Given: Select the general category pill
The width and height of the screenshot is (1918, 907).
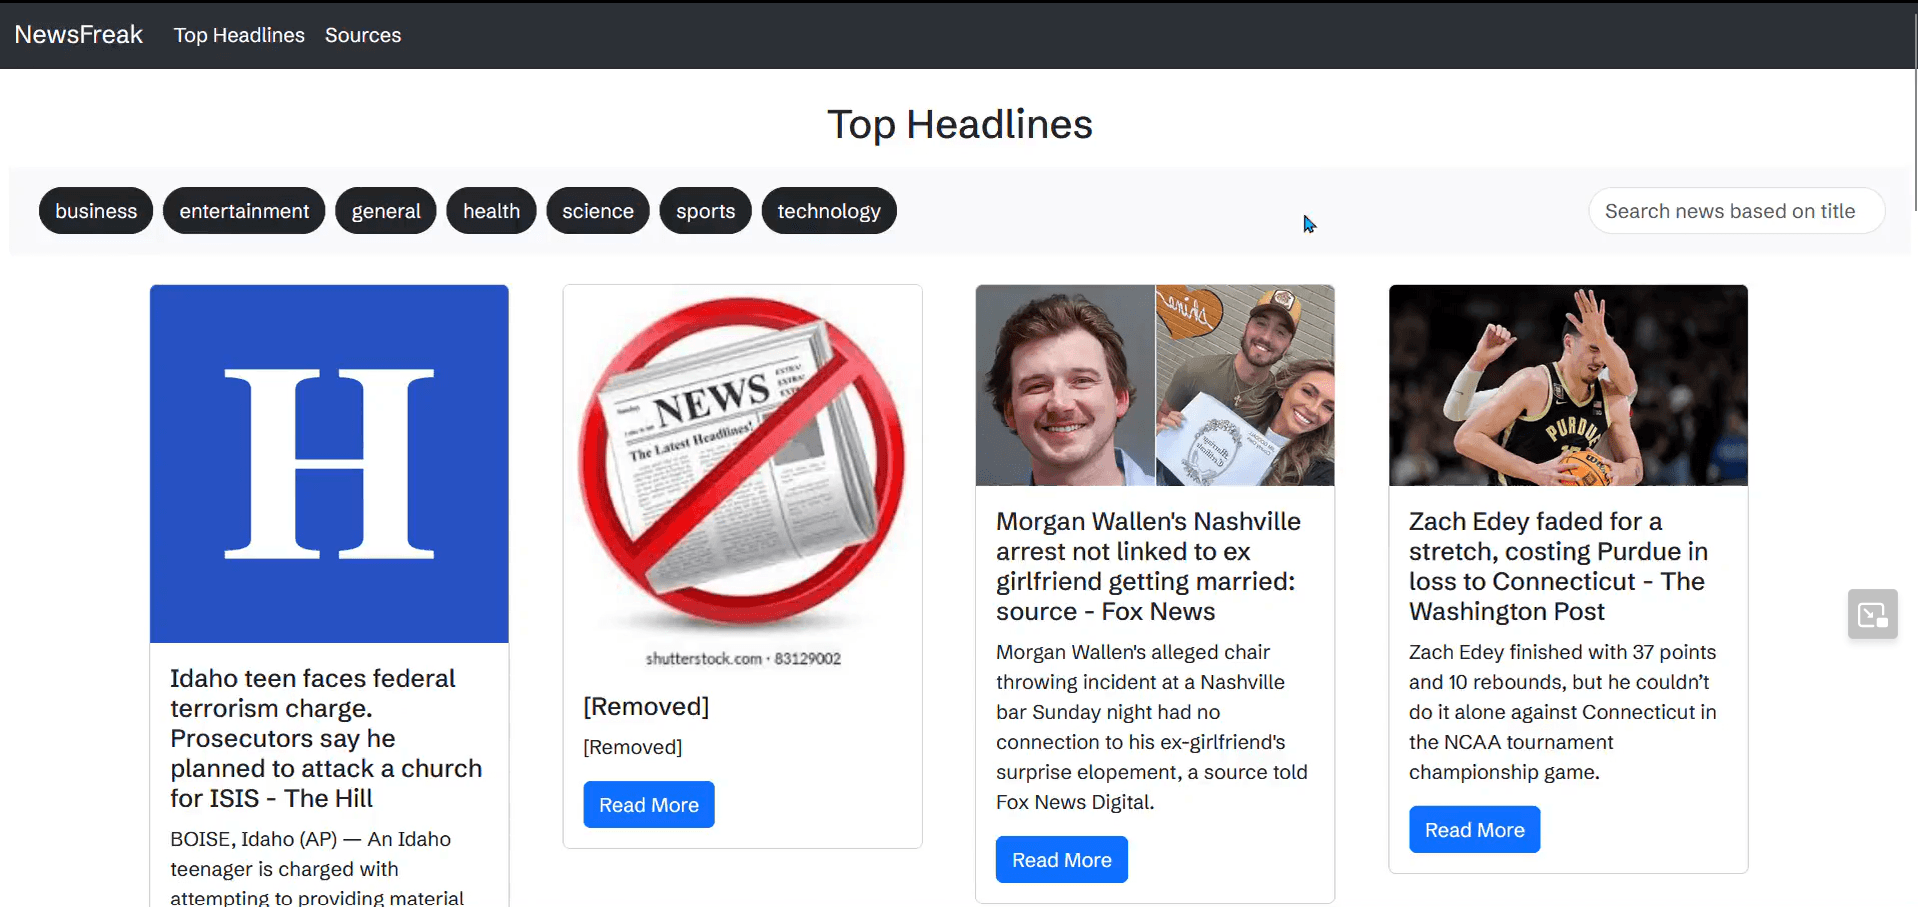Looking at the screenshot, I should coord(386,211).
